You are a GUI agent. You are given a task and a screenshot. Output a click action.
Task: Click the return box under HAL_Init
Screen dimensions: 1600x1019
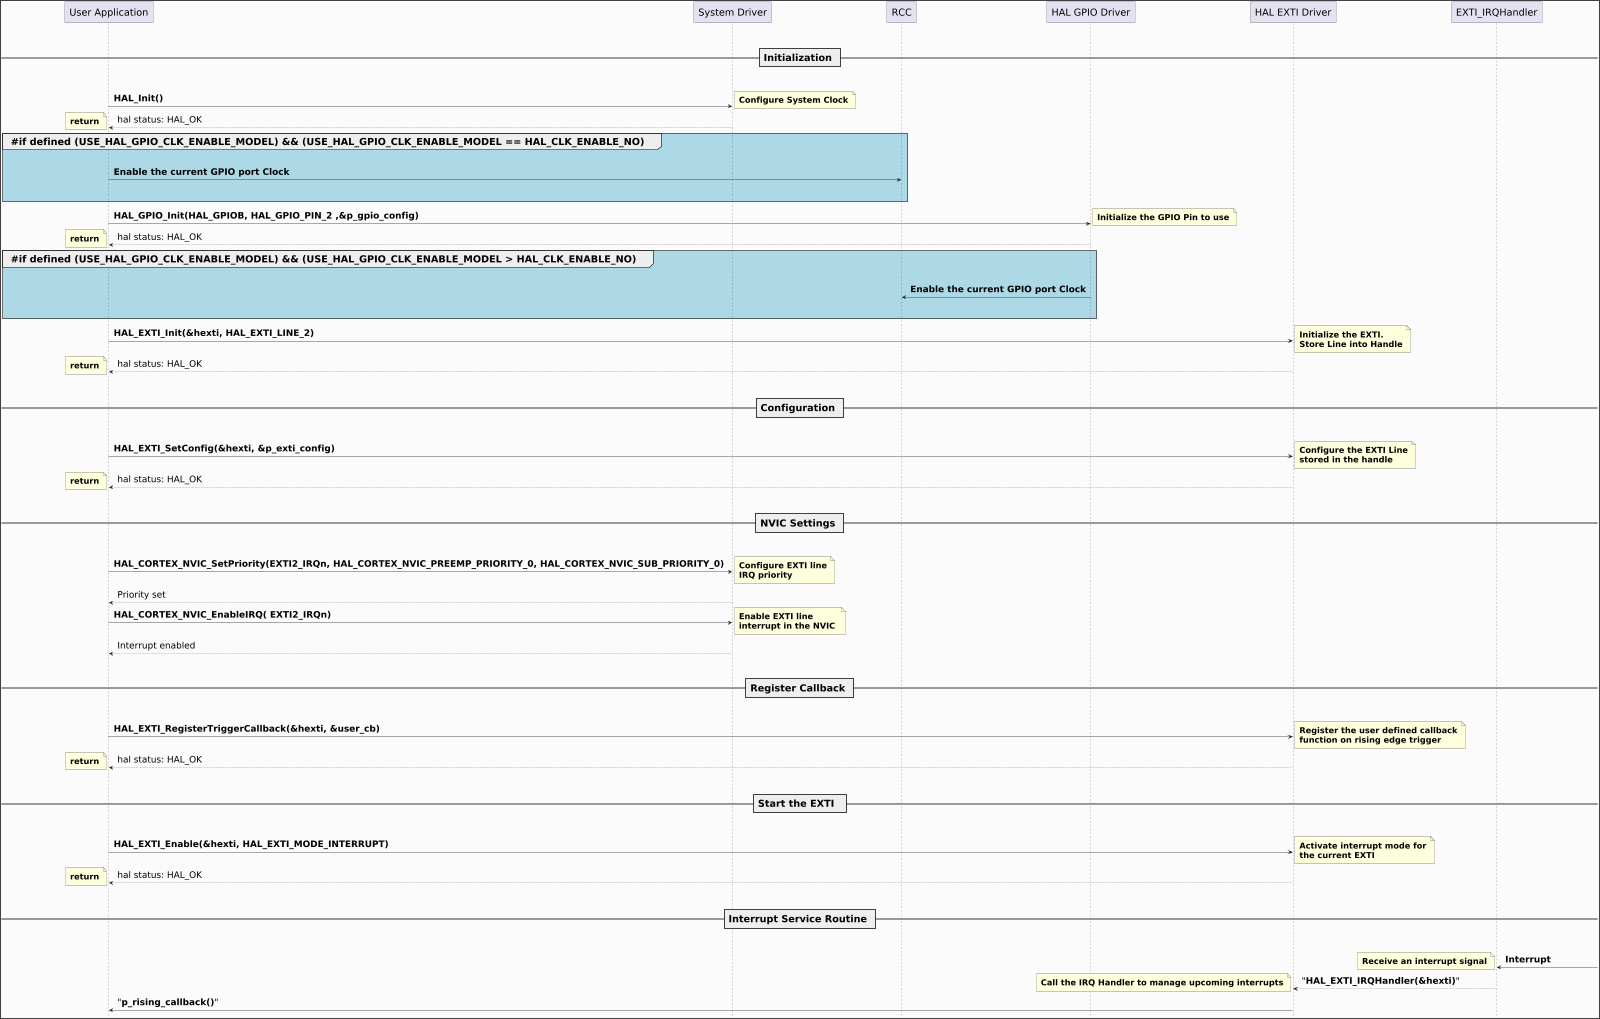click(x=85, y=121)
